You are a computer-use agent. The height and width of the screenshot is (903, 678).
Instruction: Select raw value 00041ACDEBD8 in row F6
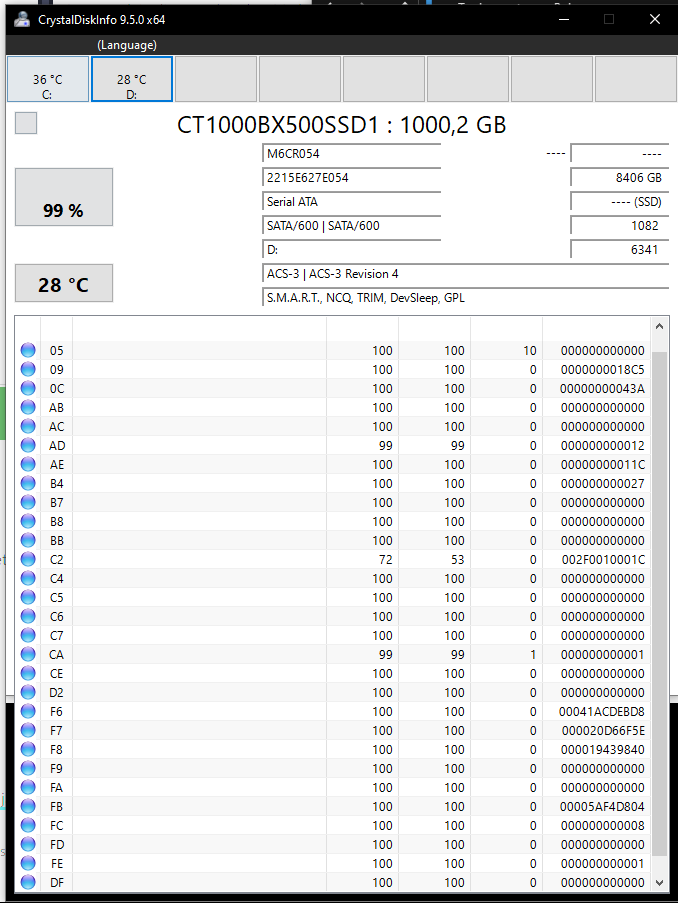[x=602, y=711]
